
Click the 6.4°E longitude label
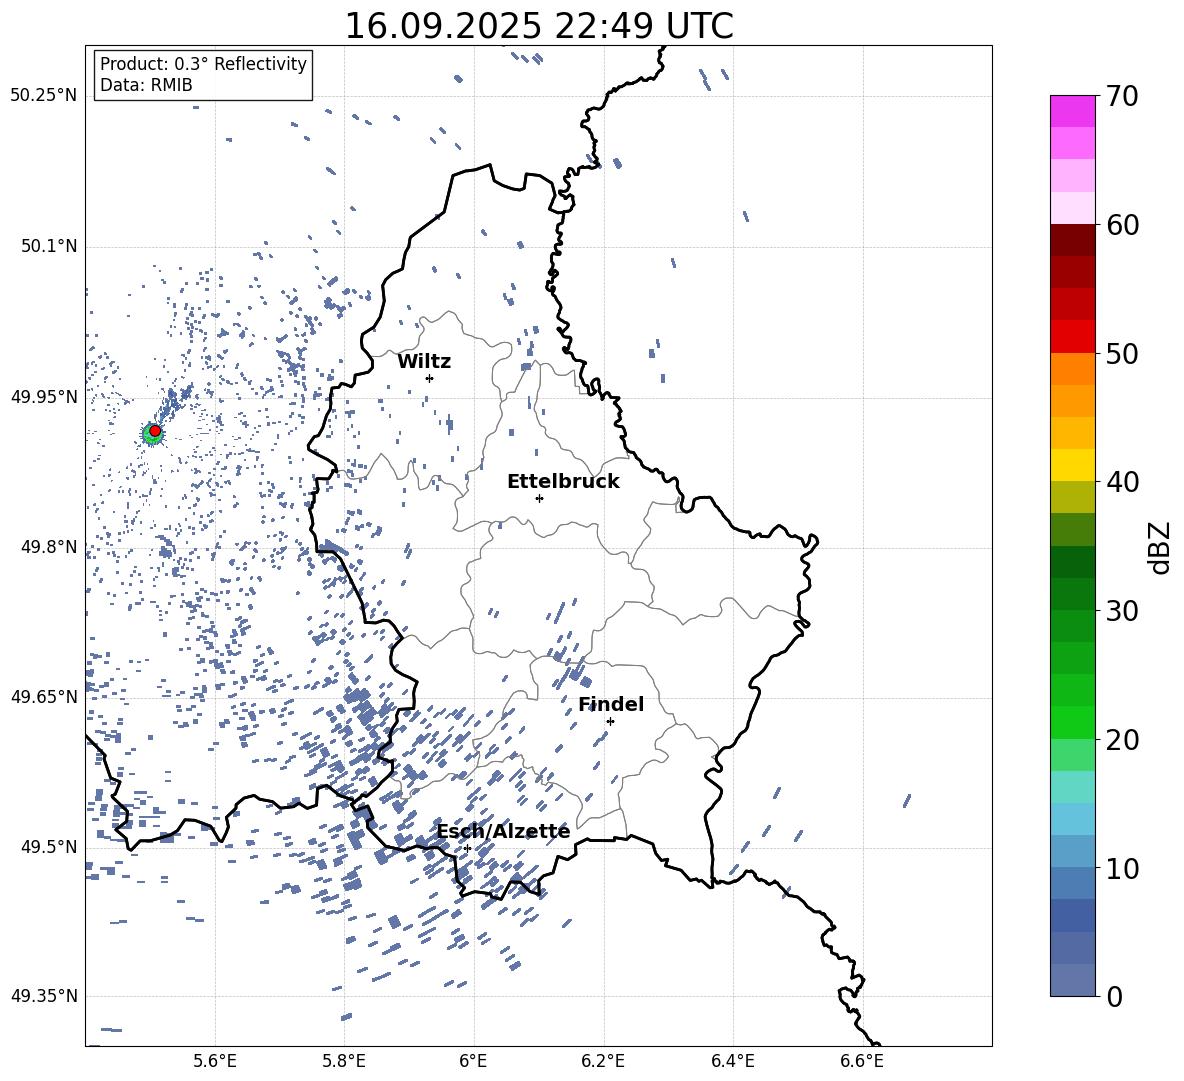[732, 1062]
